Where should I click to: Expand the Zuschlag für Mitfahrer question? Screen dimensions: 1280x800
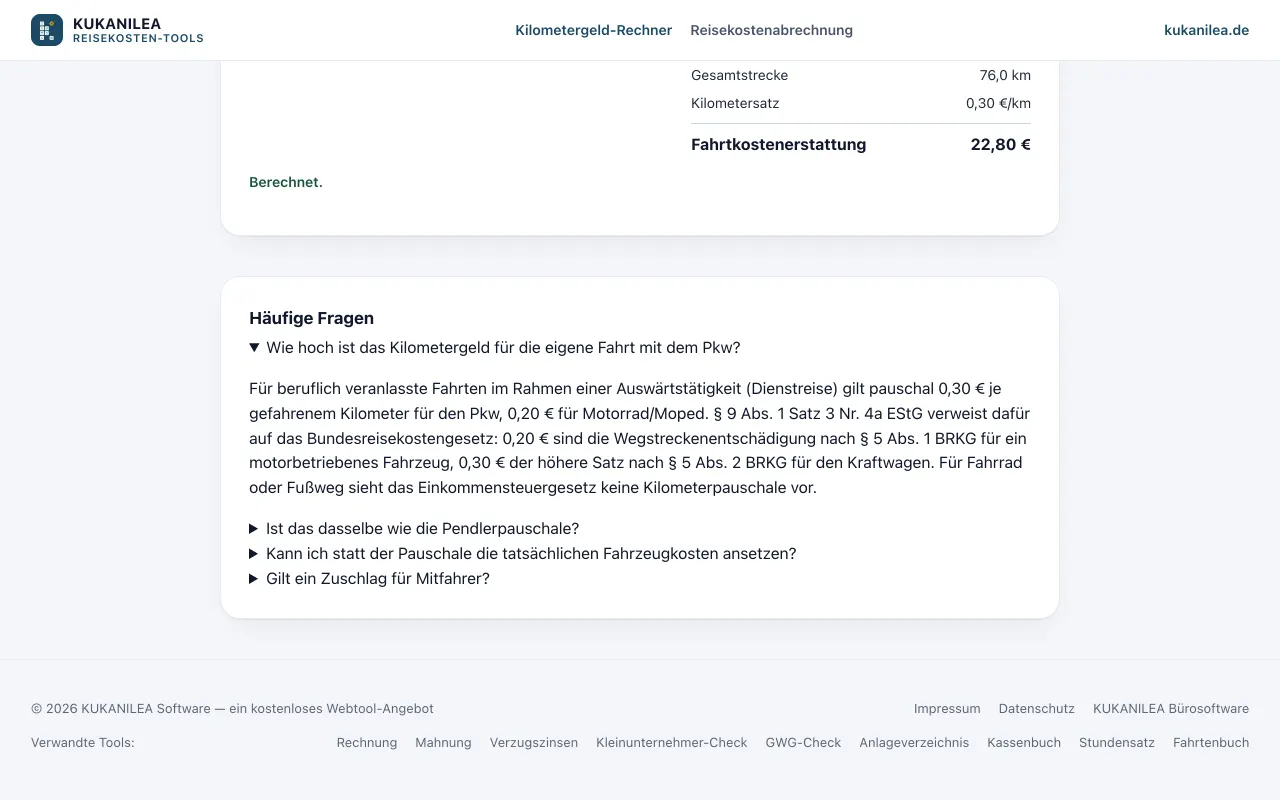[x=640, y=578]
